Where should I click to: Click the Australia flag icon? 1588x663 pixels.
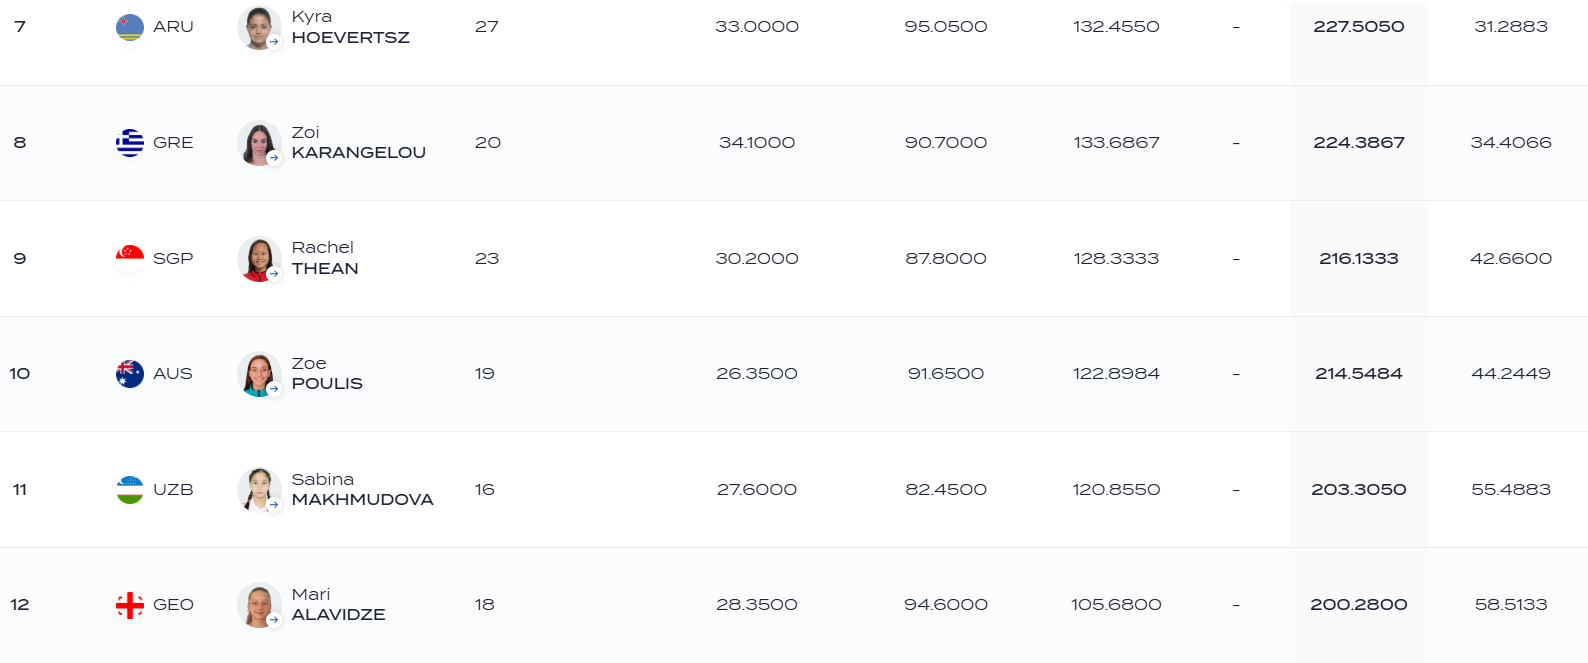130,374
